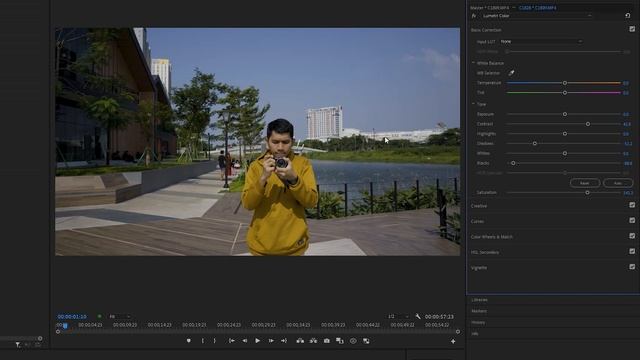The image size is (640, 360).
Task: Open Comparison View icon
Action: [x=340, y=341]
